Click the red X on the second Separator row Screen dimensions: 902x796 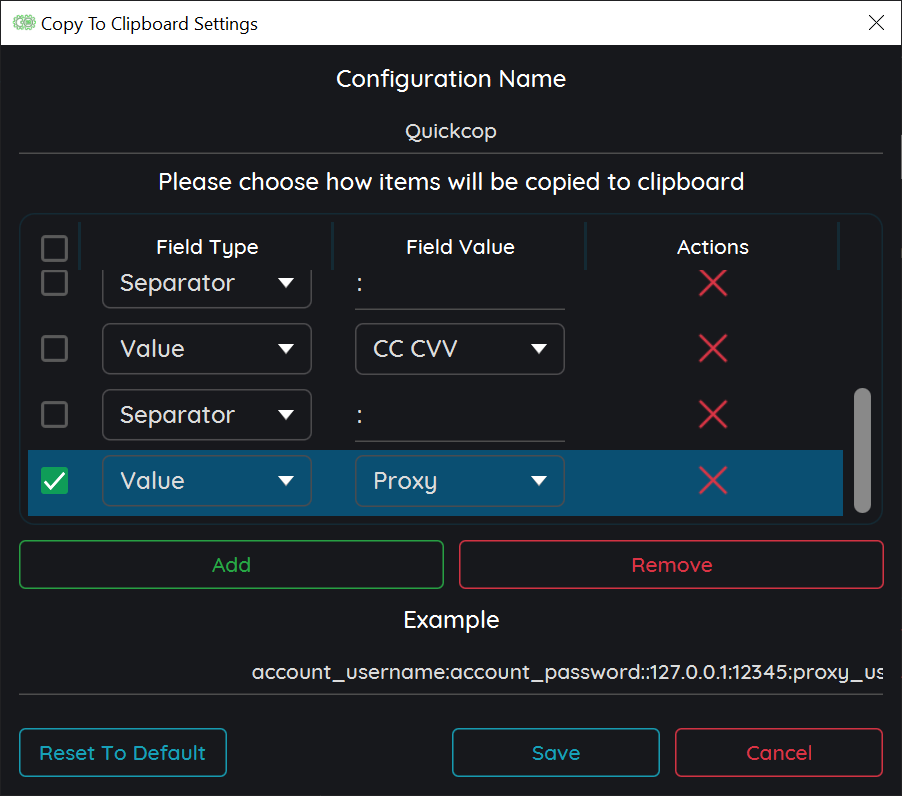[712, 414]
